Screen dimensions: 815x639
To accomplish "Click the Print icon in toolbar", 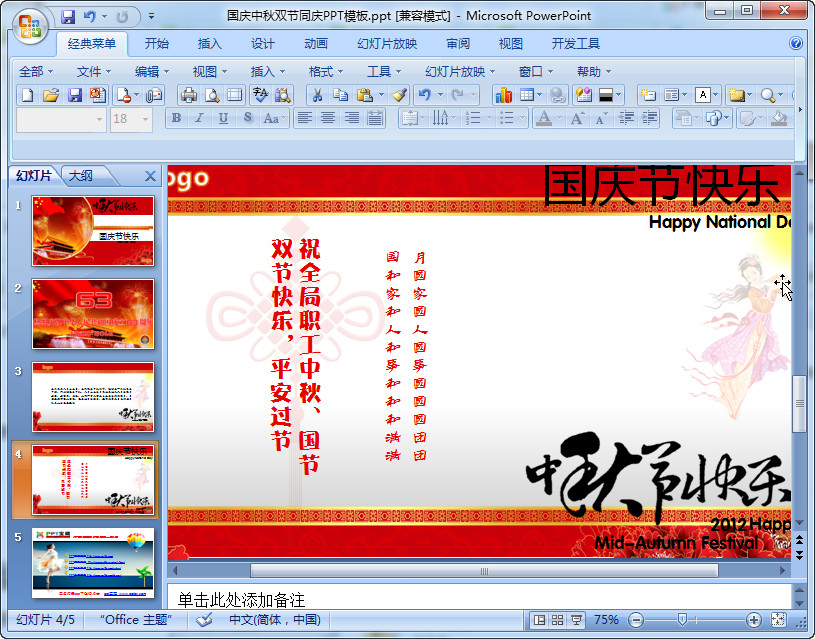I will pos(188,95).
